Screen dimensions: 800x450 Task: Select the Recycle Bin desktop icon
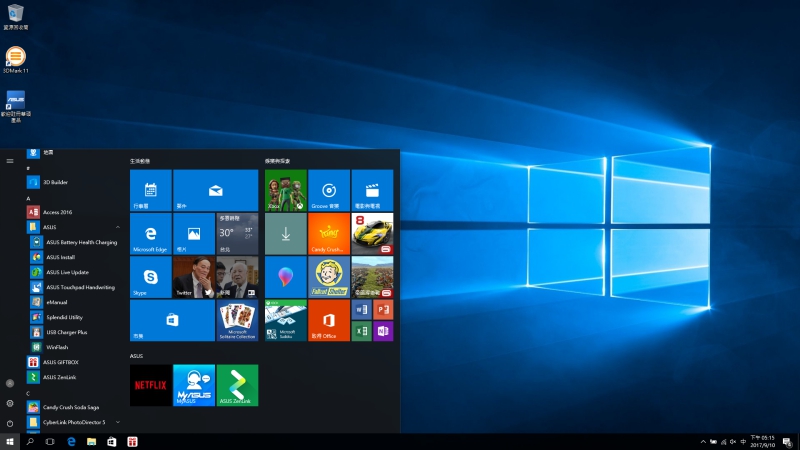(15, 16)
